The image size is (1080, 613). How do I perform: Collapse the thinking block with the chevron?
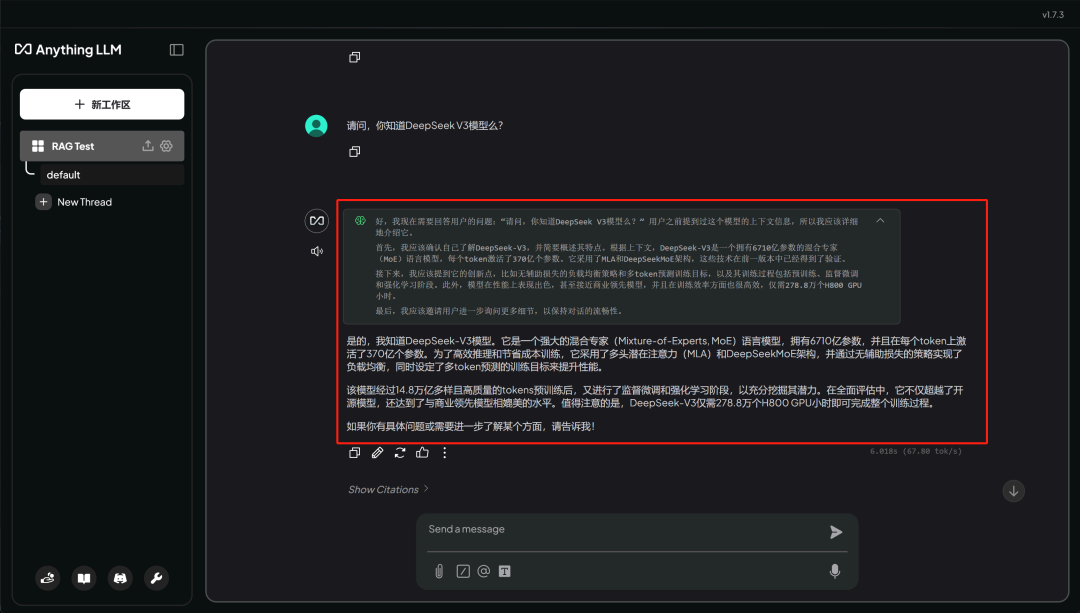click(x=880, y=220)
